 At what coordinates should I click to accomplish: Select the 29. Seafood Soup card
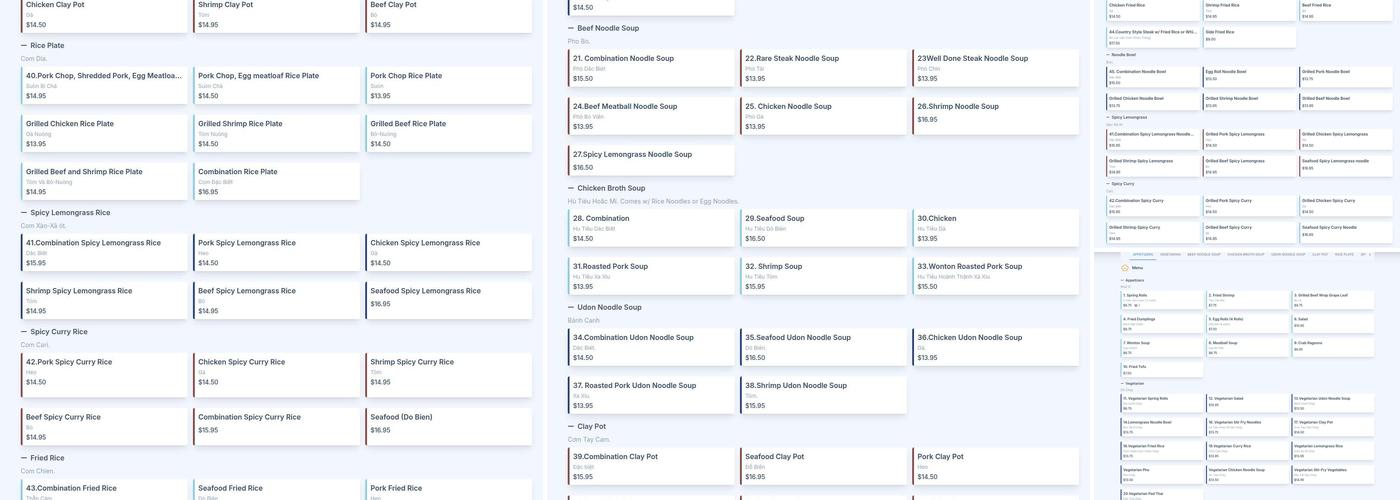coord(824,228)
